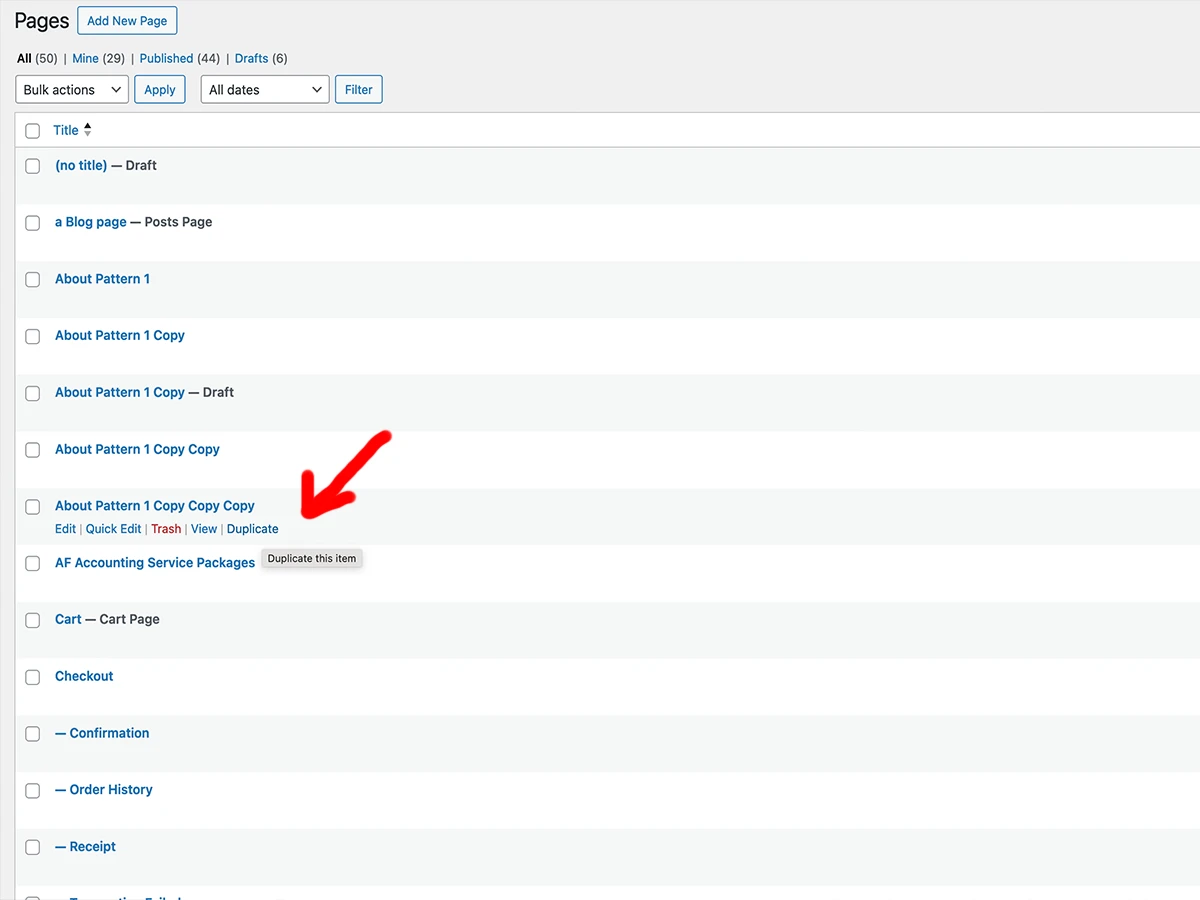Click the View row action link
1200x900 pixels.
click(x=204, y=529)
